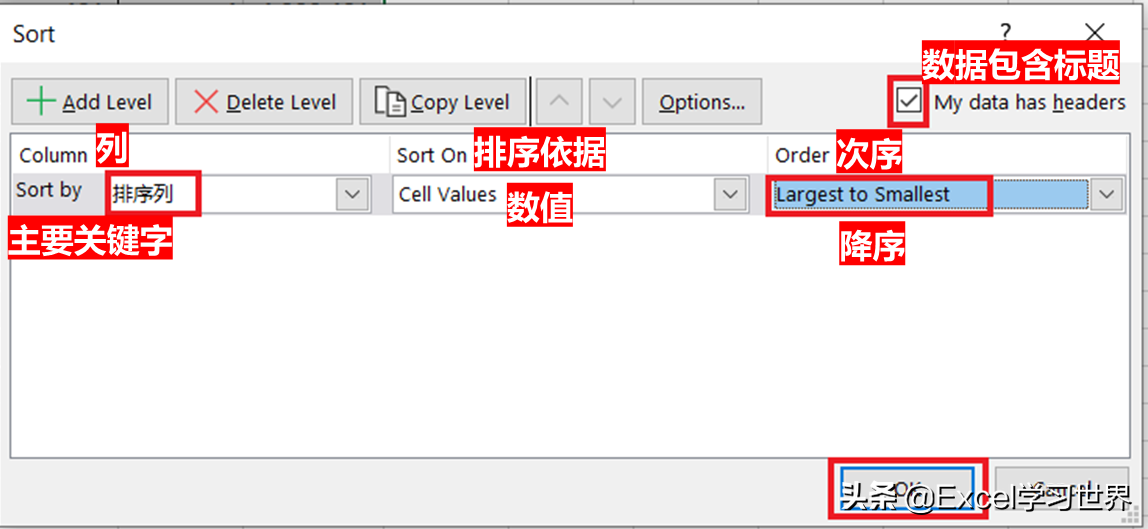Screen dimensions: 1148x529
Task: Click the Copy Level pages icon
Action: pyautogui.click(x=390, y=102)
